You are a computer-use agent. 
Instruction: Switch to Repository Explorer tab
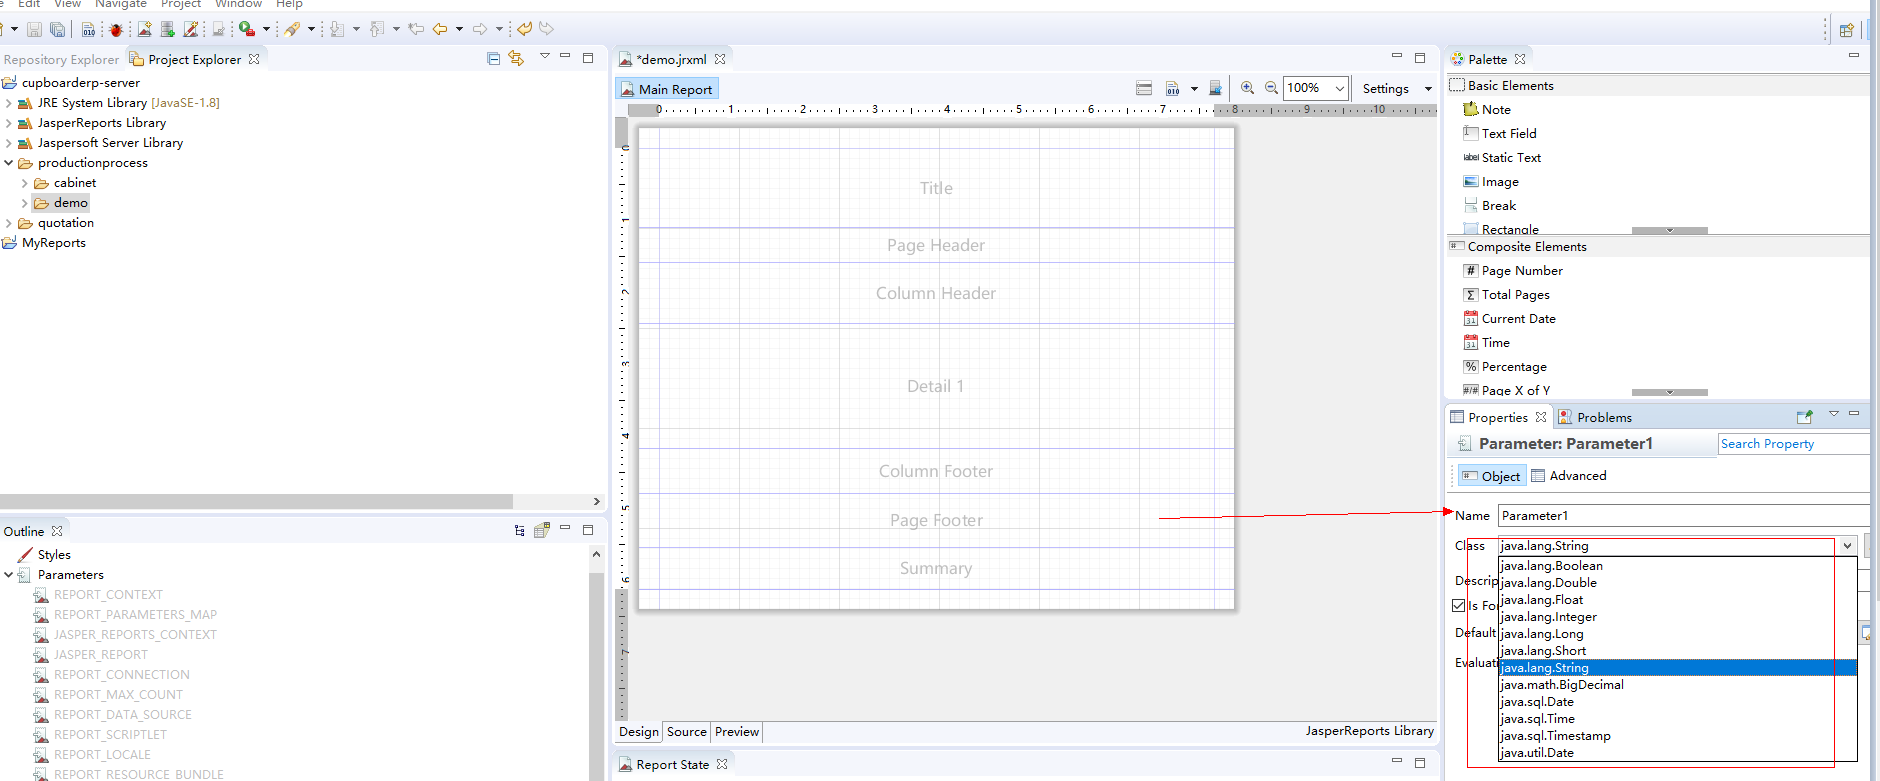[61, 59]
